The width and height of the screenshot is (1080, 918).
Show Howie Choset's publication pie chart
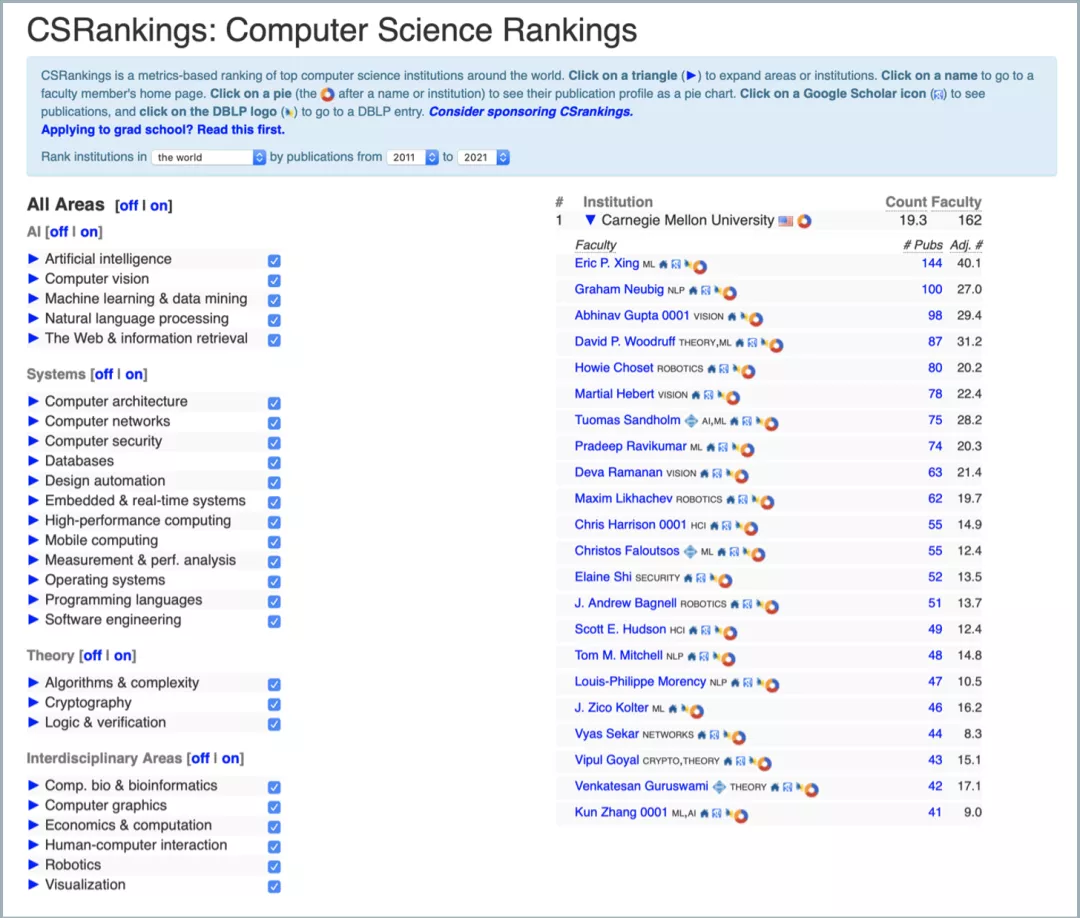pyautogui.click(x=748, y=371)
